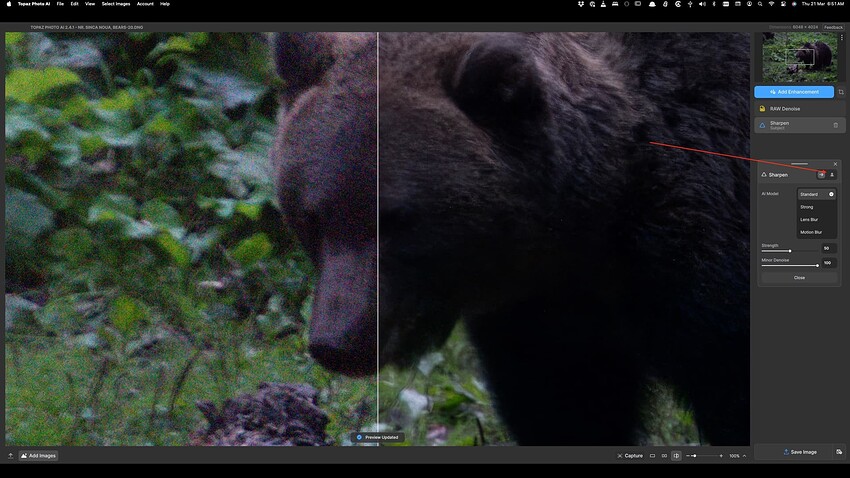Click the cloud hat menu bar icon

click(x=652, y=4)
